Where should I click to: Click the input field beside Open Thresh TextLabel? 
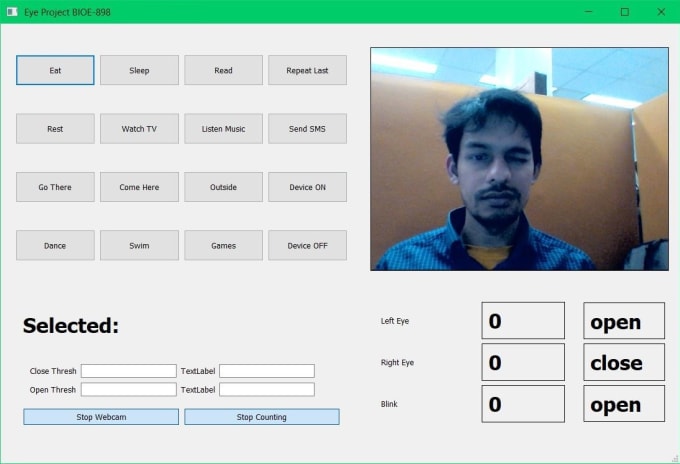pyautogui.click(x=267, y=389)
